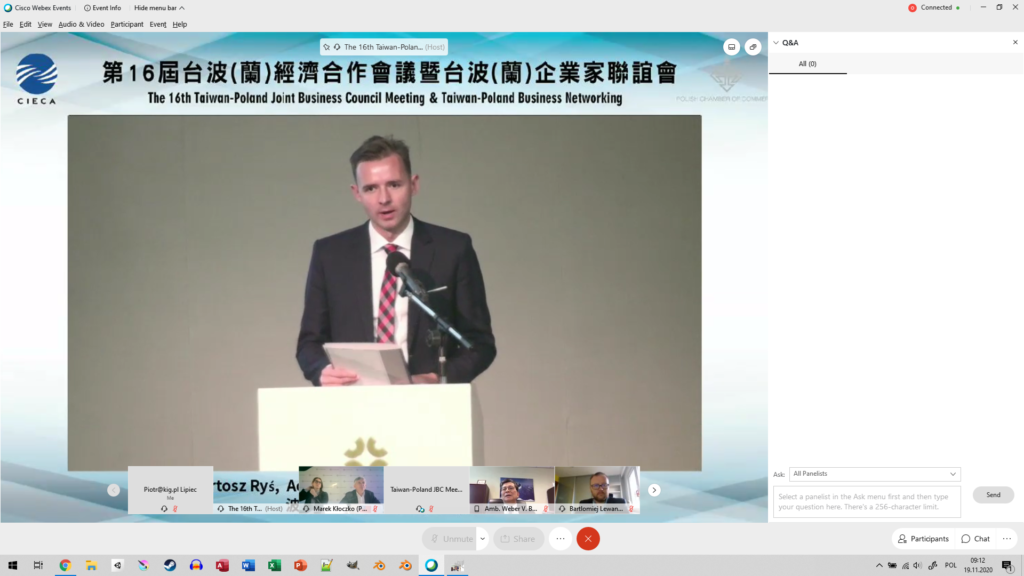1024x576 pixels.
Task: Expand the Ask All Panelists dropdown
Action: point(874,474)
